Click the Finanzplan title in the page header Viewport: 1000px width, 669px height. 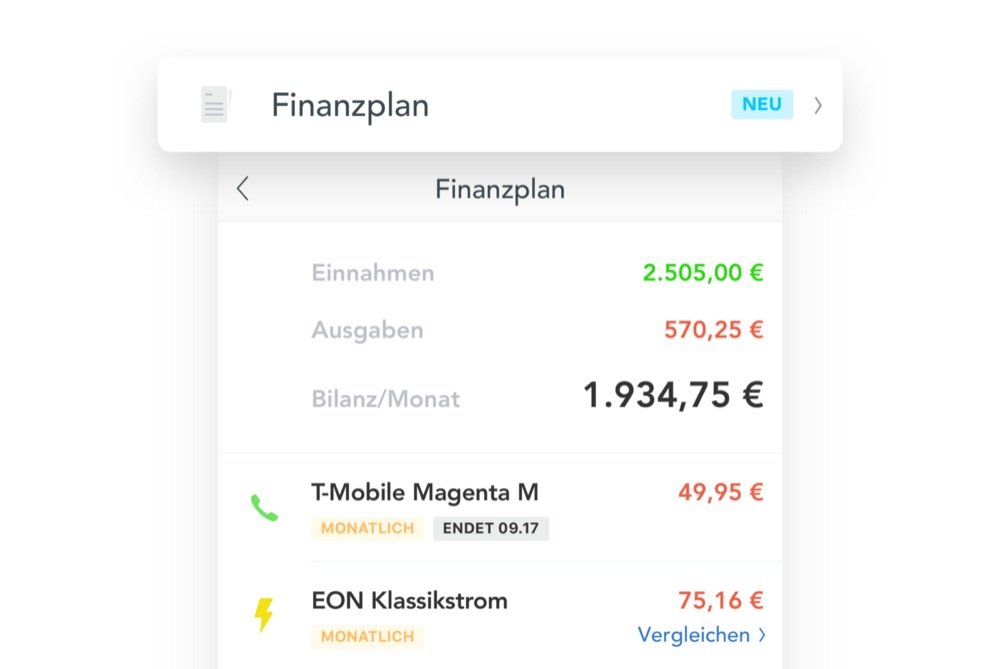click(x=500, y=189)
